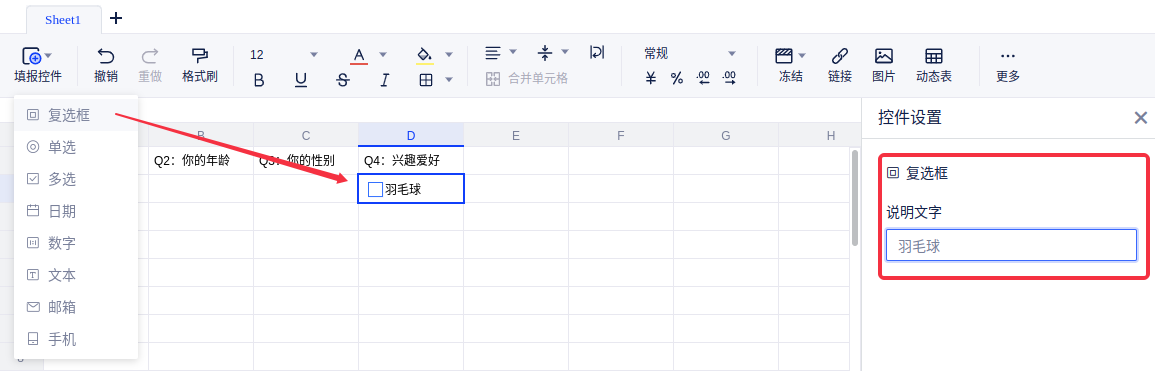
Task: Click the percent format icon
Action: (x=677, y=78)
